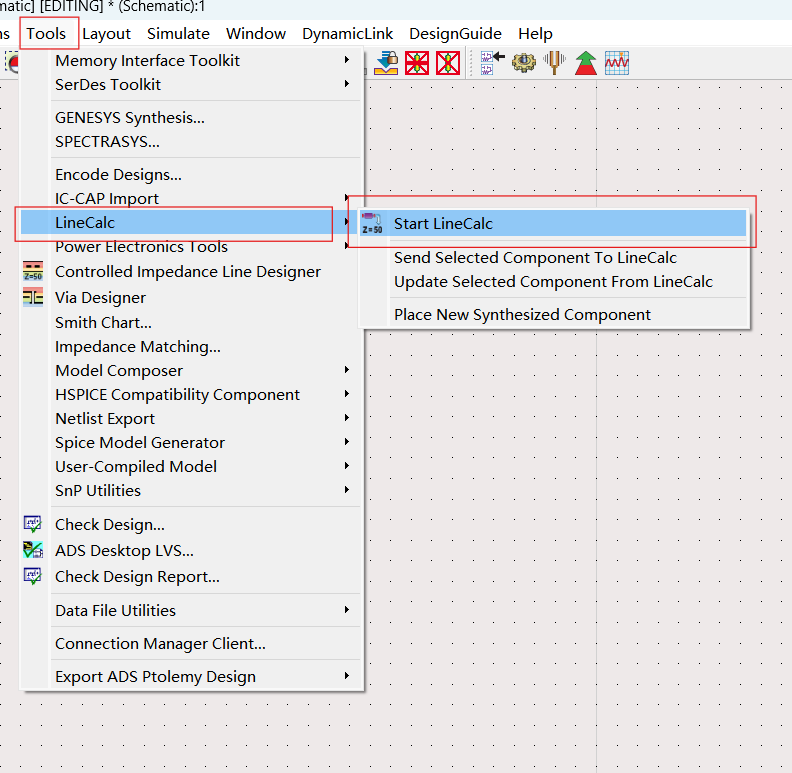Image resolution: width=792 pixels, height=773 pixels.
Task: Click the Check Design Report icon
Action: pos(33,576)
